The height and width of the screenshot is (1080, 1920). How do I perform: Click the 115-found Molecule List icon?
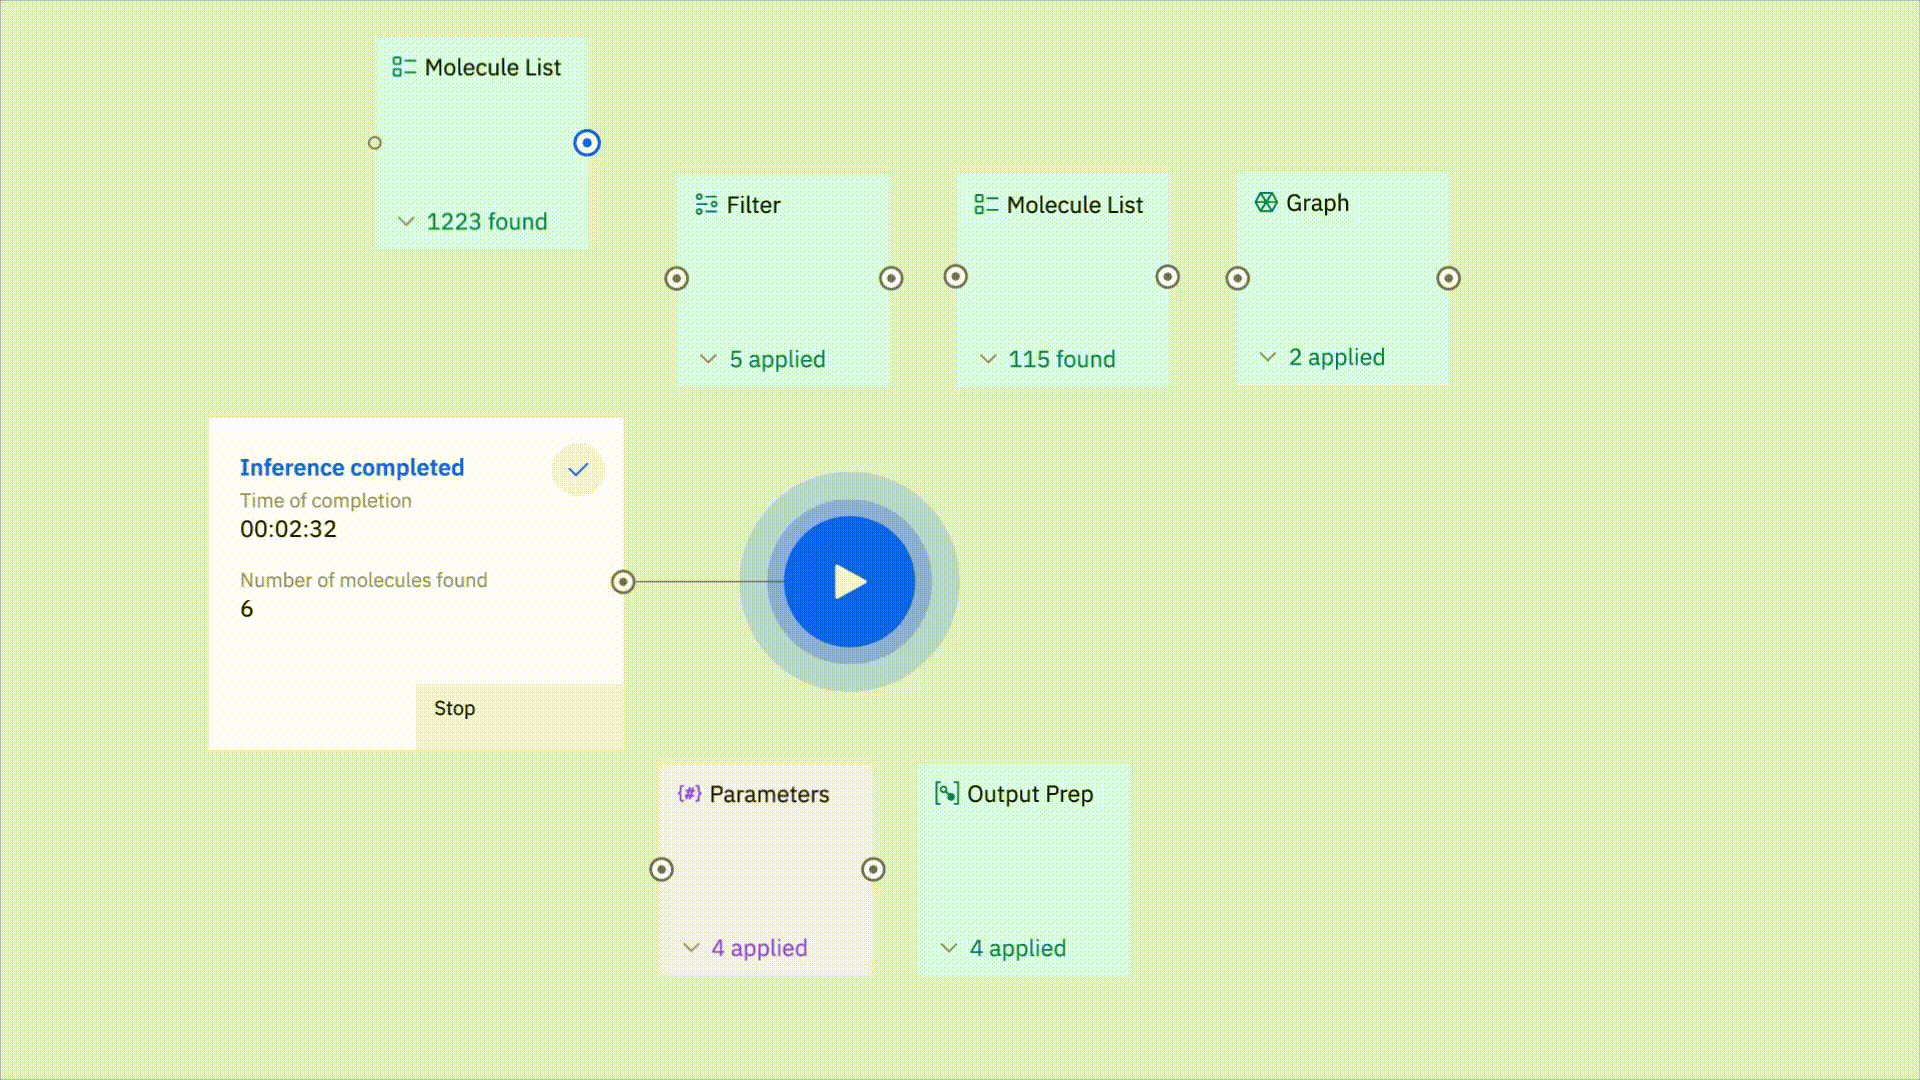(x=986, y=205)
